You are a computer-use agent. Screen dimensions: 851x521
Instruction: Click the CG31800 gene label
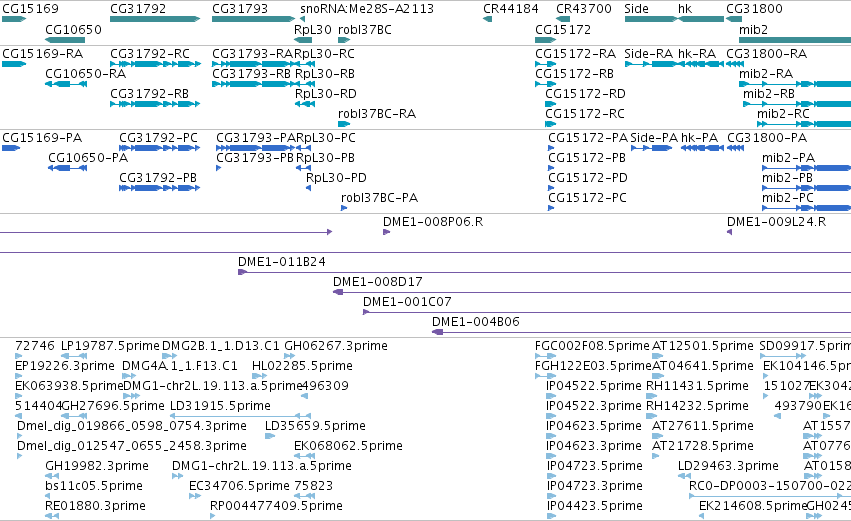point(754,9)
